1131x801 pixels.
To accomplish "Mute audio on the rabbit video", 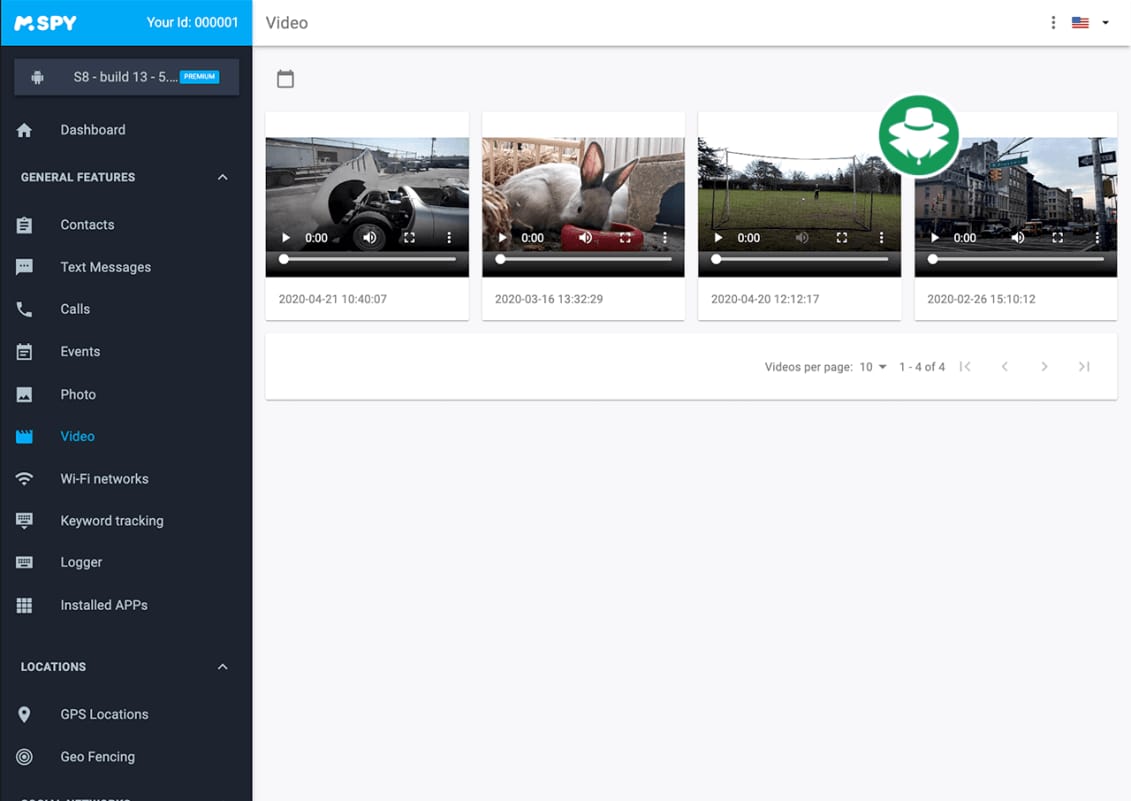I will [585, 238].
